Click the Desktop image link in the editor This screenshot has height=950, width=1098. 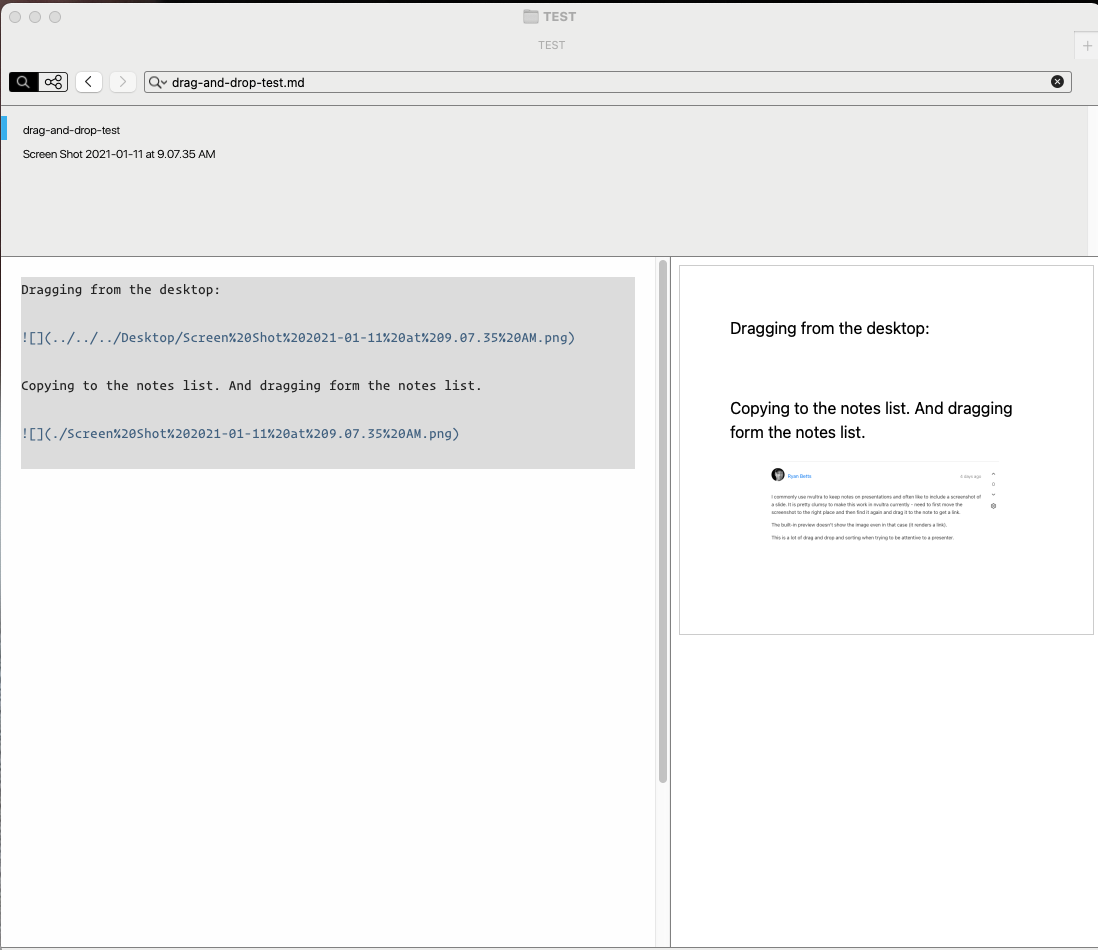pyautogui.click(x=298, y=338)
